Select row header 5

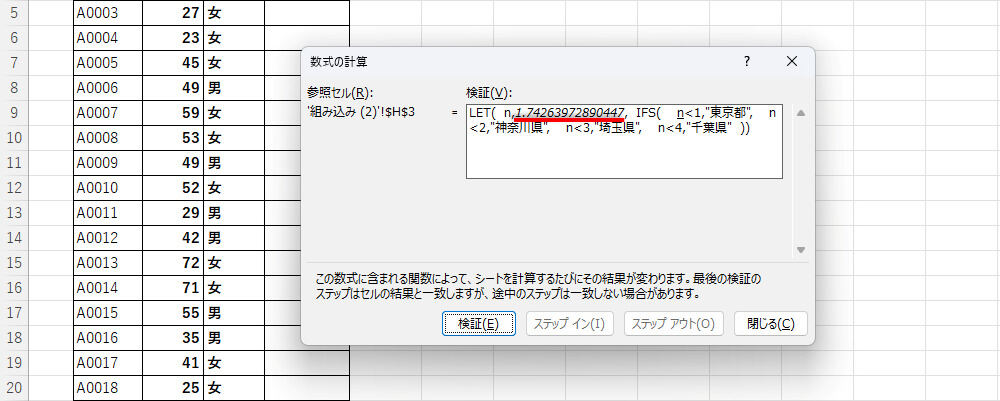14,12
